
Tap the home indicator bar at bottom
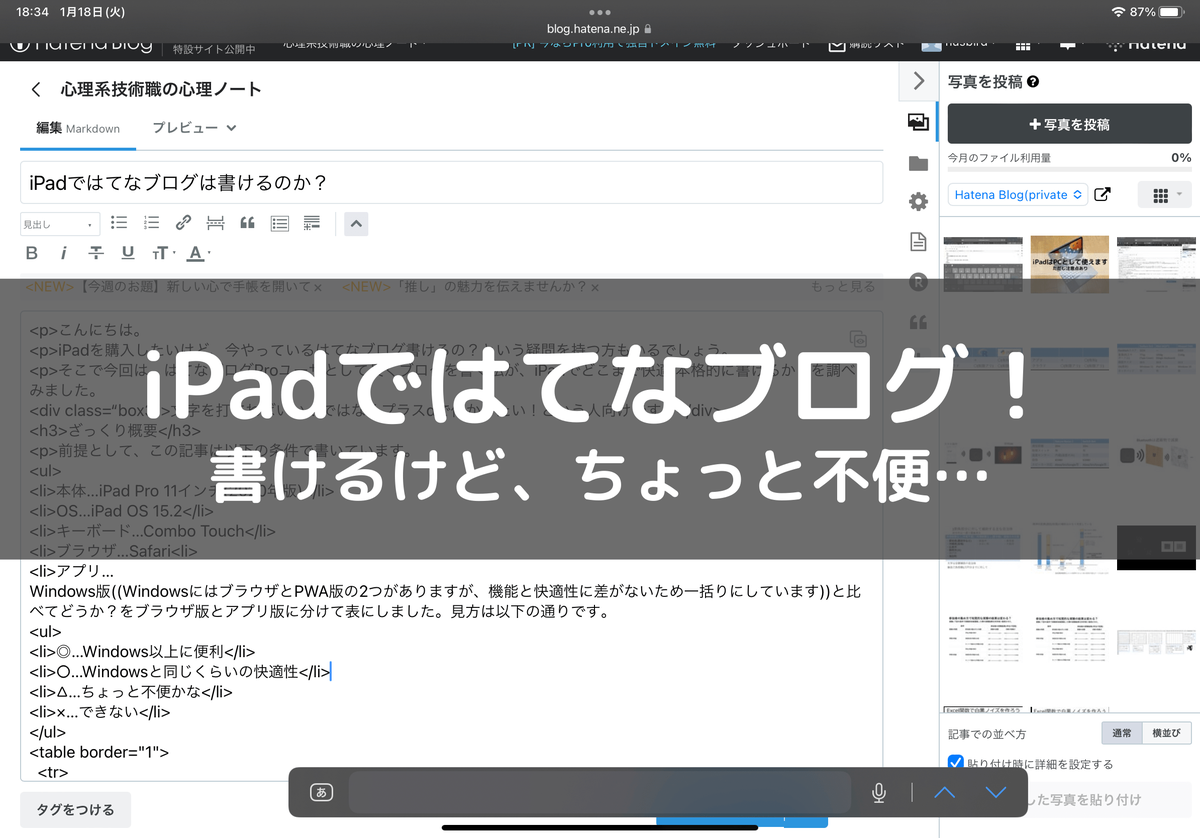pos(600,827)
